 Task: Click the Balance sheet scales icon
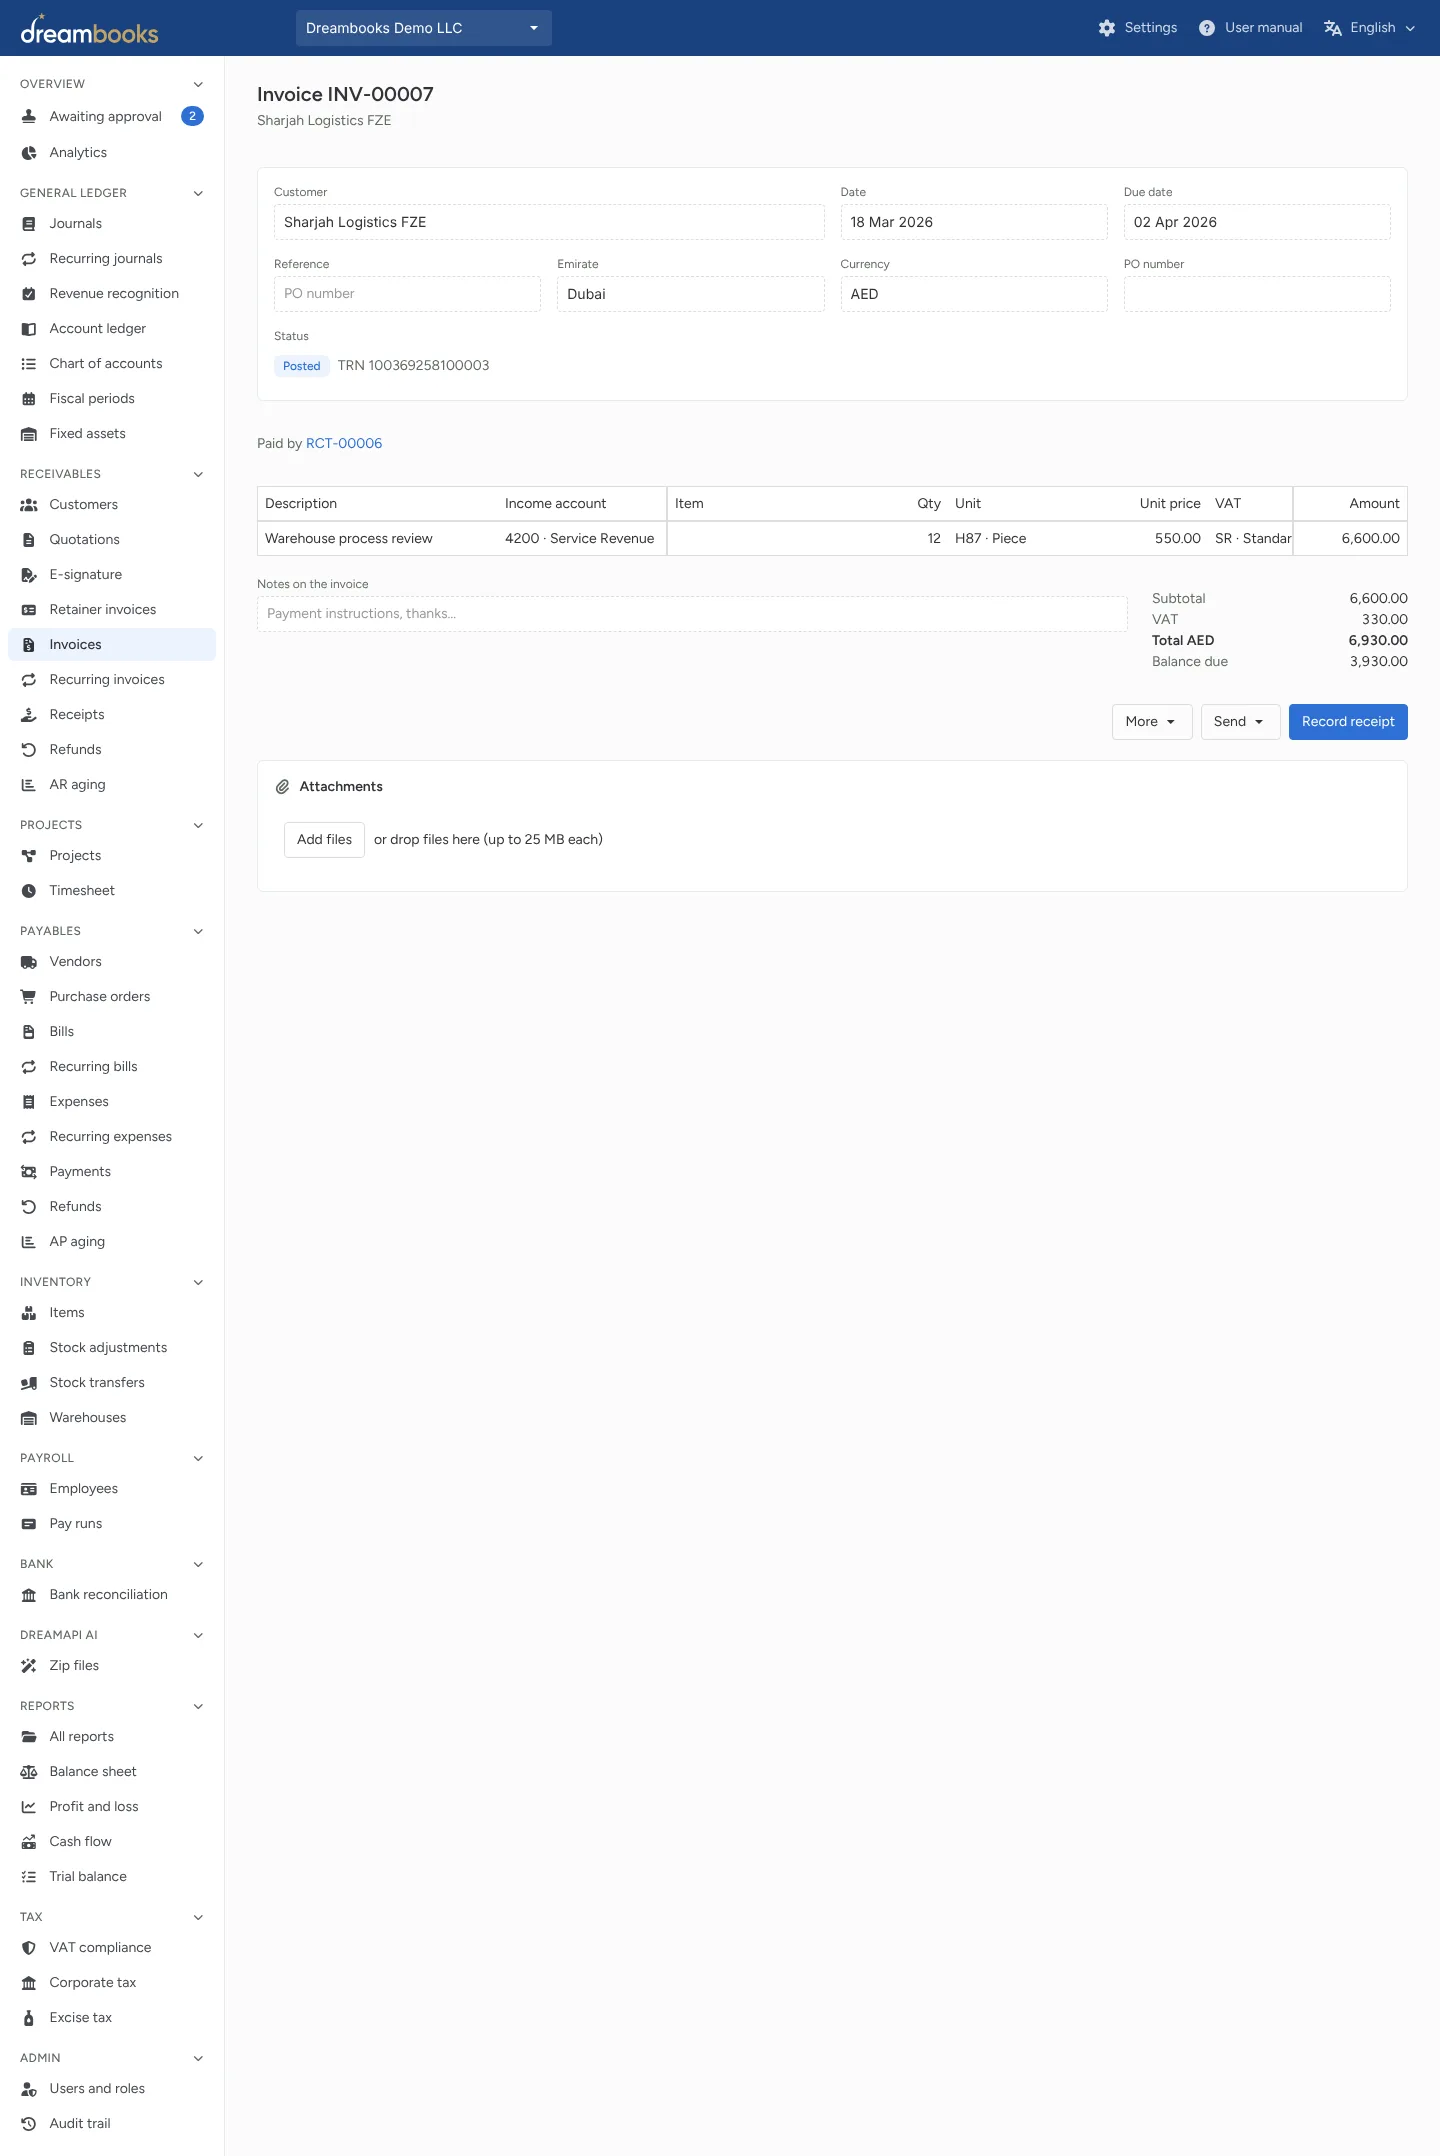29,1772
